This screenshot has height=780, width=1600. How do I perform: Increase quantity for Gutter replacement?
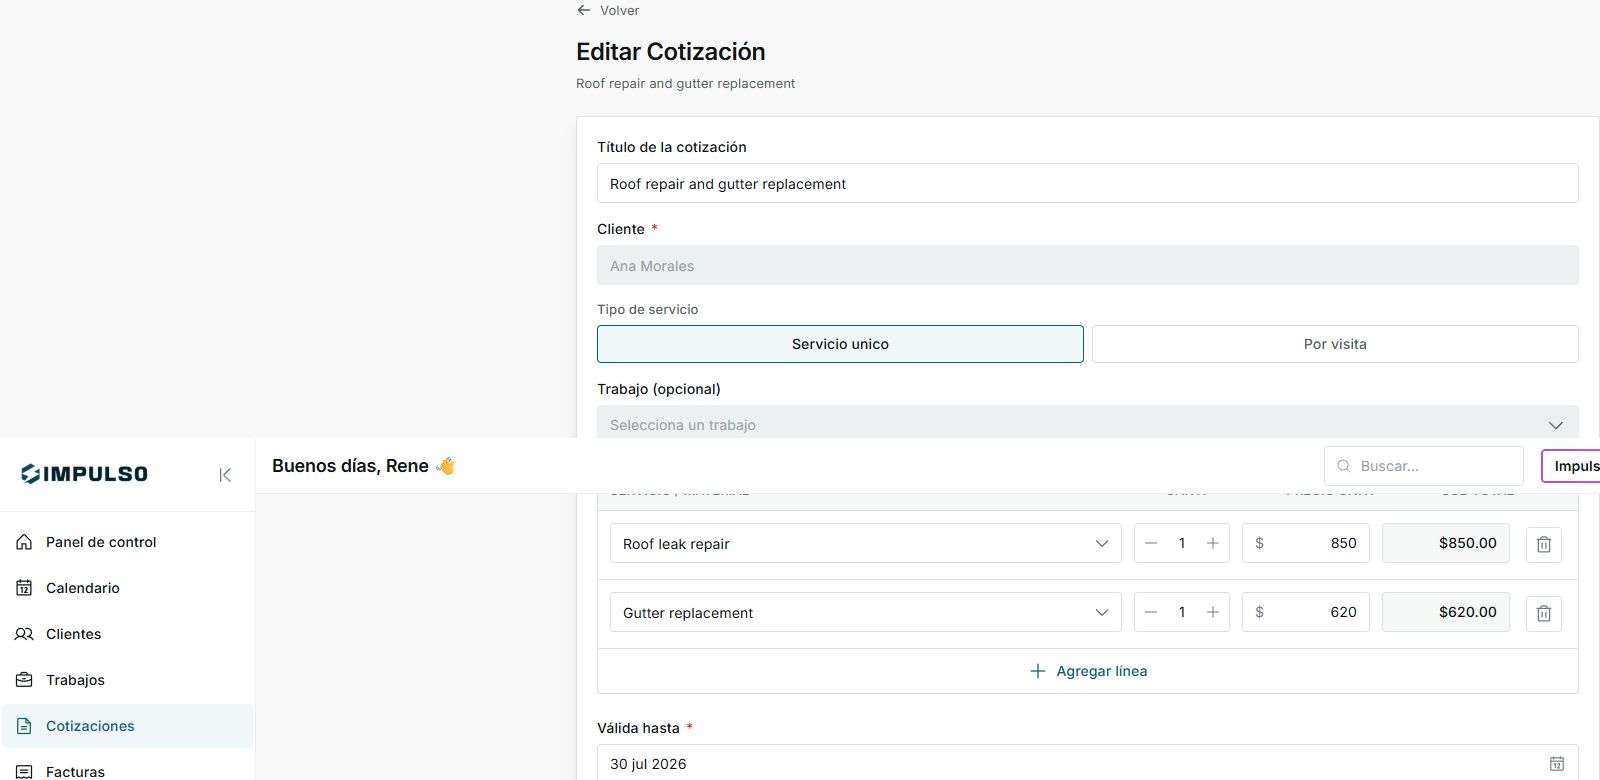(1212, 612)
